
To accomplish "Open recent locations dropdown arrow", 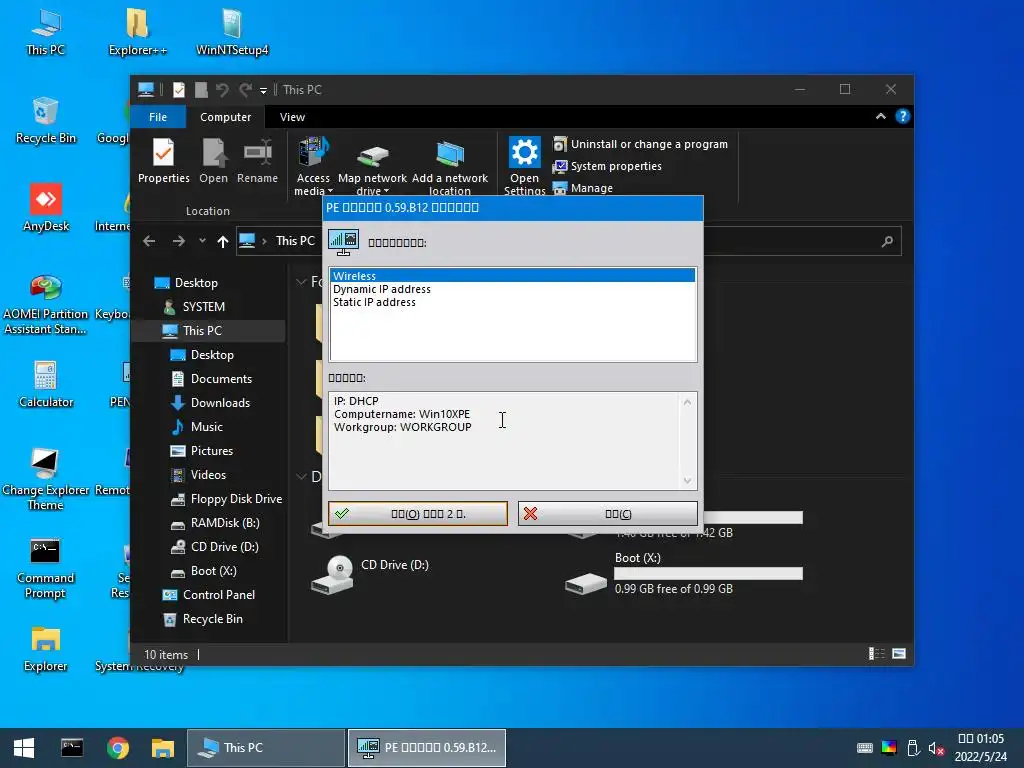I will click(202, 241).
